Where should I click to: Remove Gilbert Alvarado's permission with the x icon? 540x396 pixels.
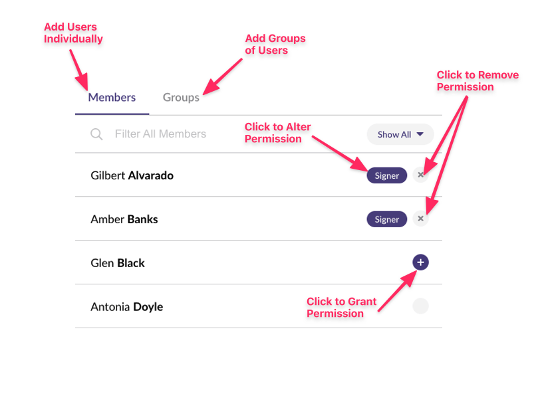point(420,175)
